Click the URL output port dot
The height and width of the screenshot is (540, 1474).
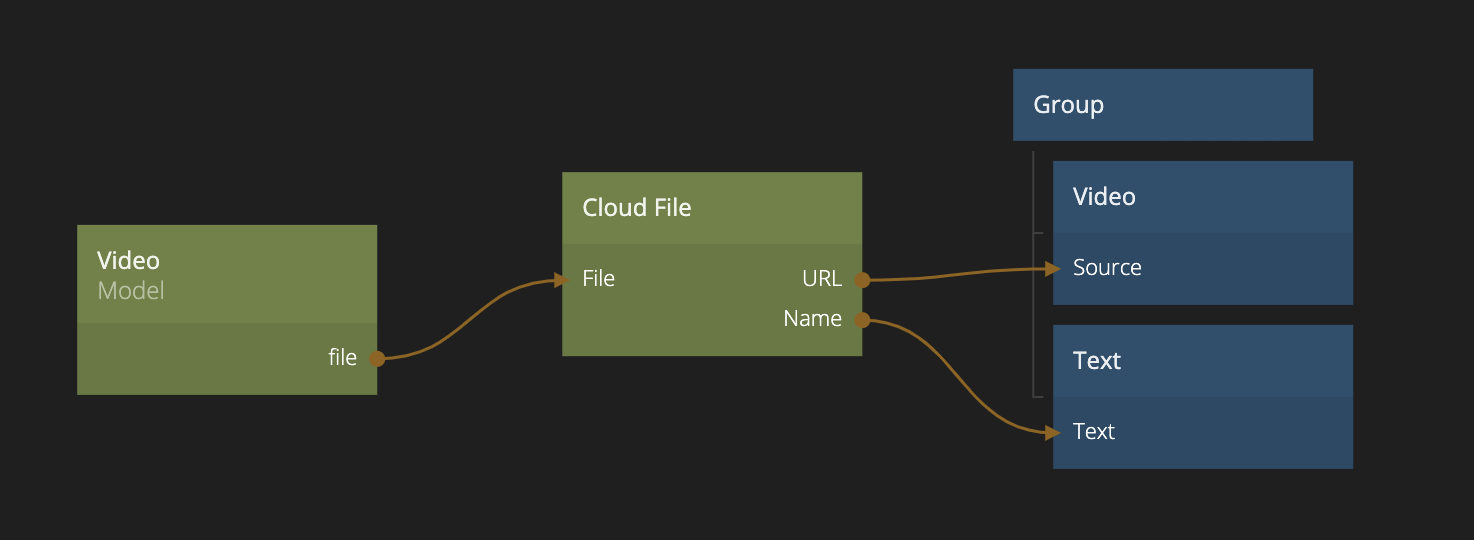(861, 280)
